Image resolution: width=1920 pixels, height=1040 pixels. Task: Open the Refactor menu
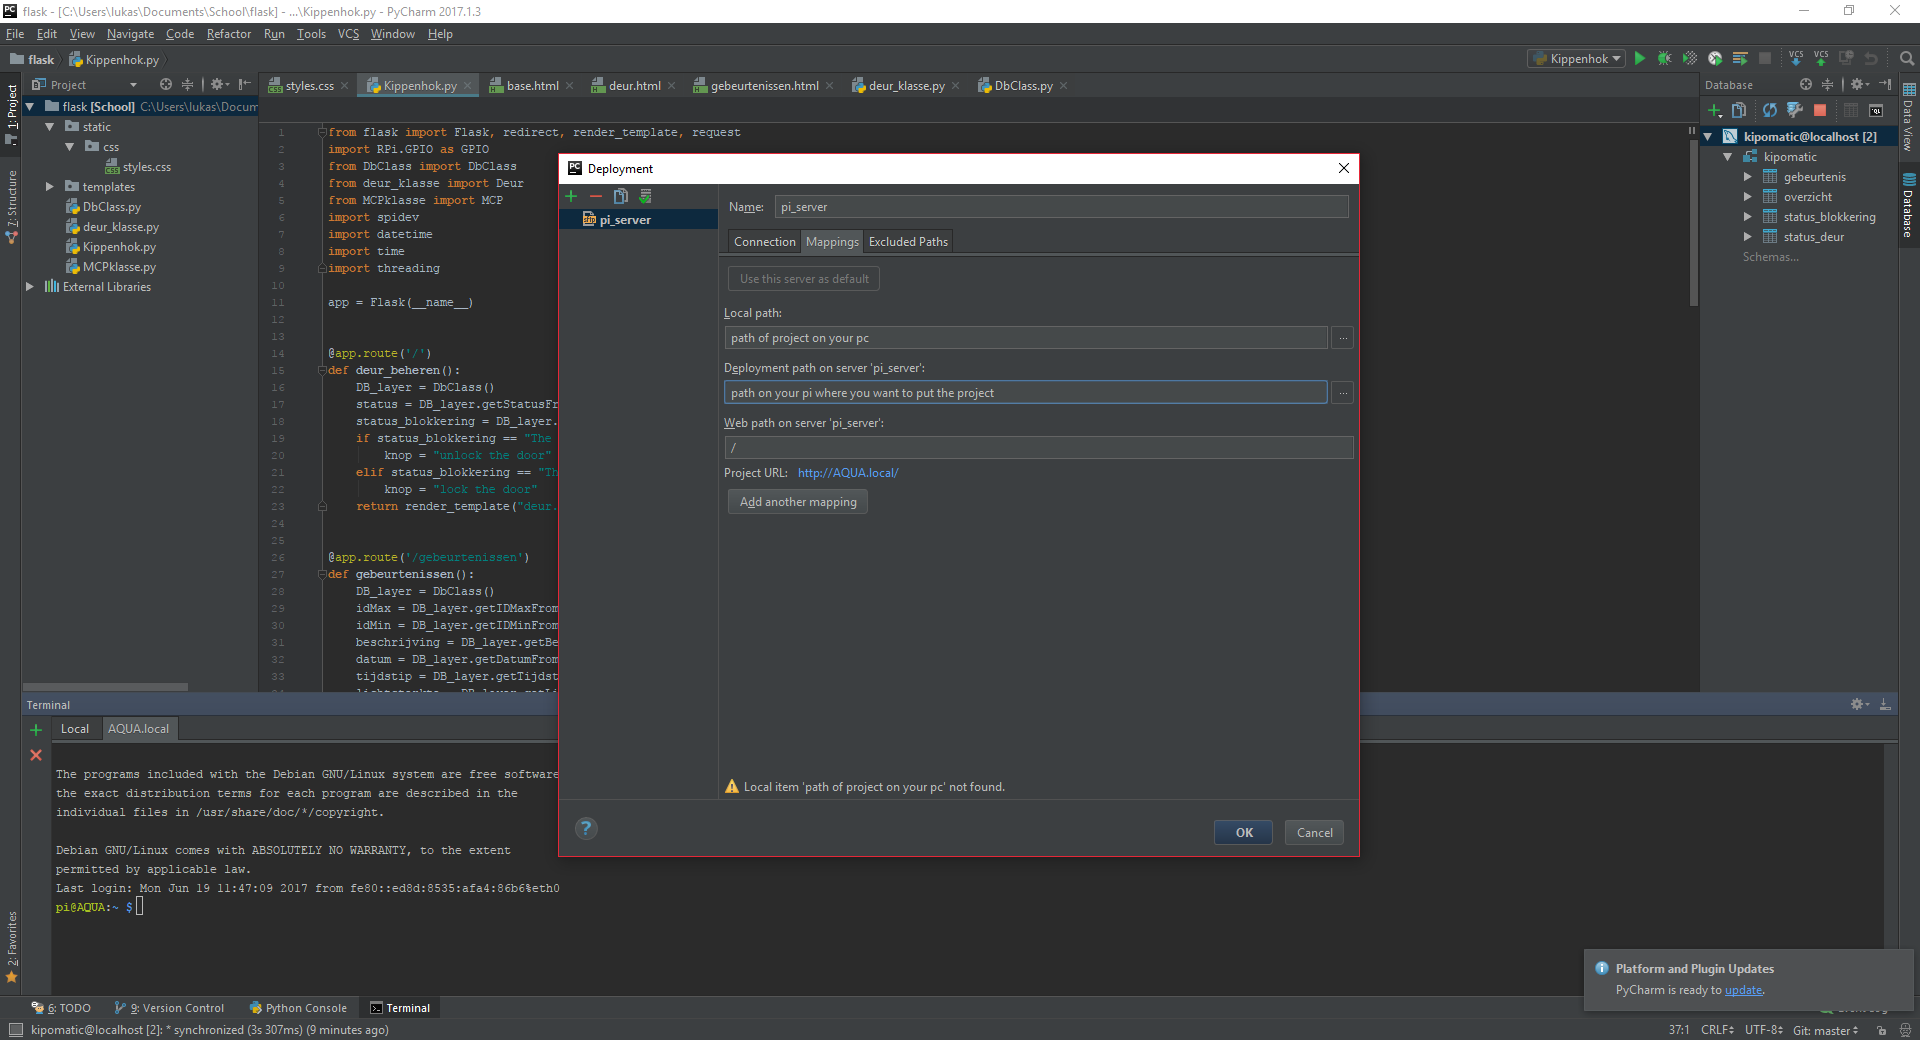pyautogui.click(x=228, y=34)
